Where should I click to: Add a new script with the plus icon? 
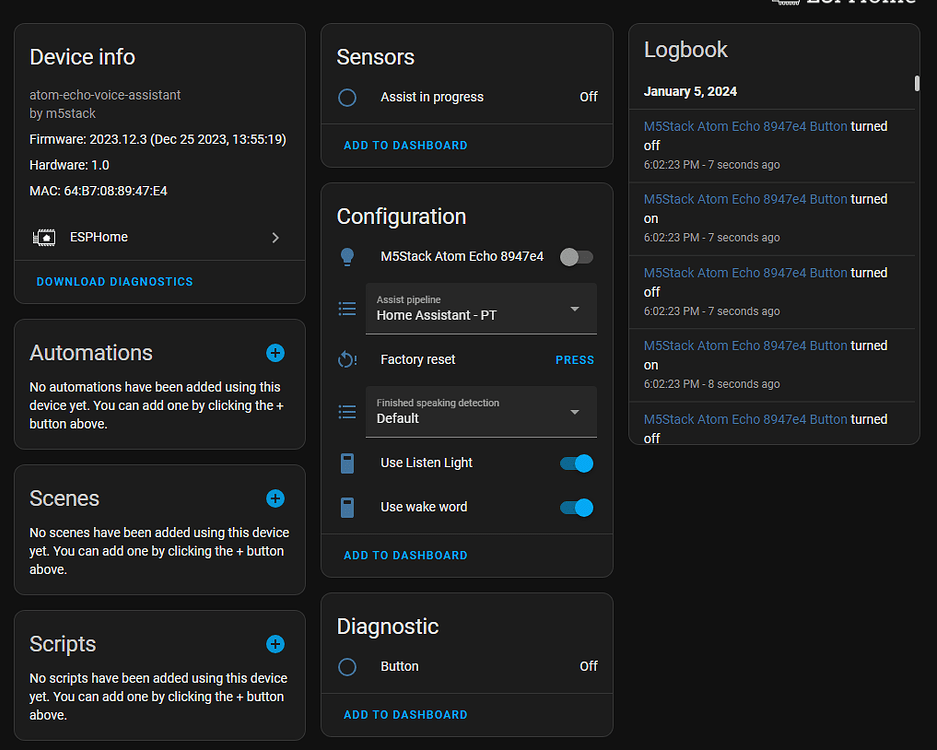point(275,644)
